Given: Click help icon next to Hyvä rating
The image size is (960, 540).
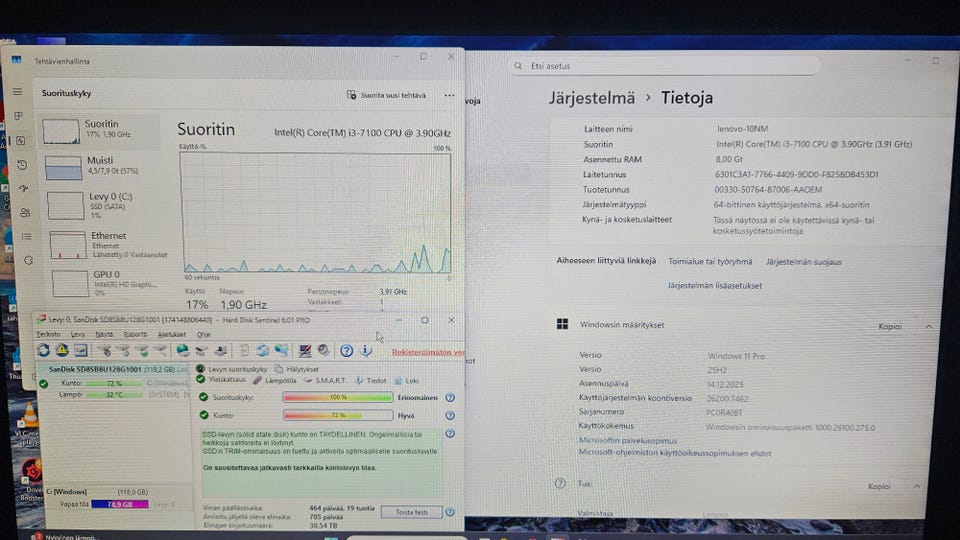Looking at the screenshot, I should click(450, 415).
